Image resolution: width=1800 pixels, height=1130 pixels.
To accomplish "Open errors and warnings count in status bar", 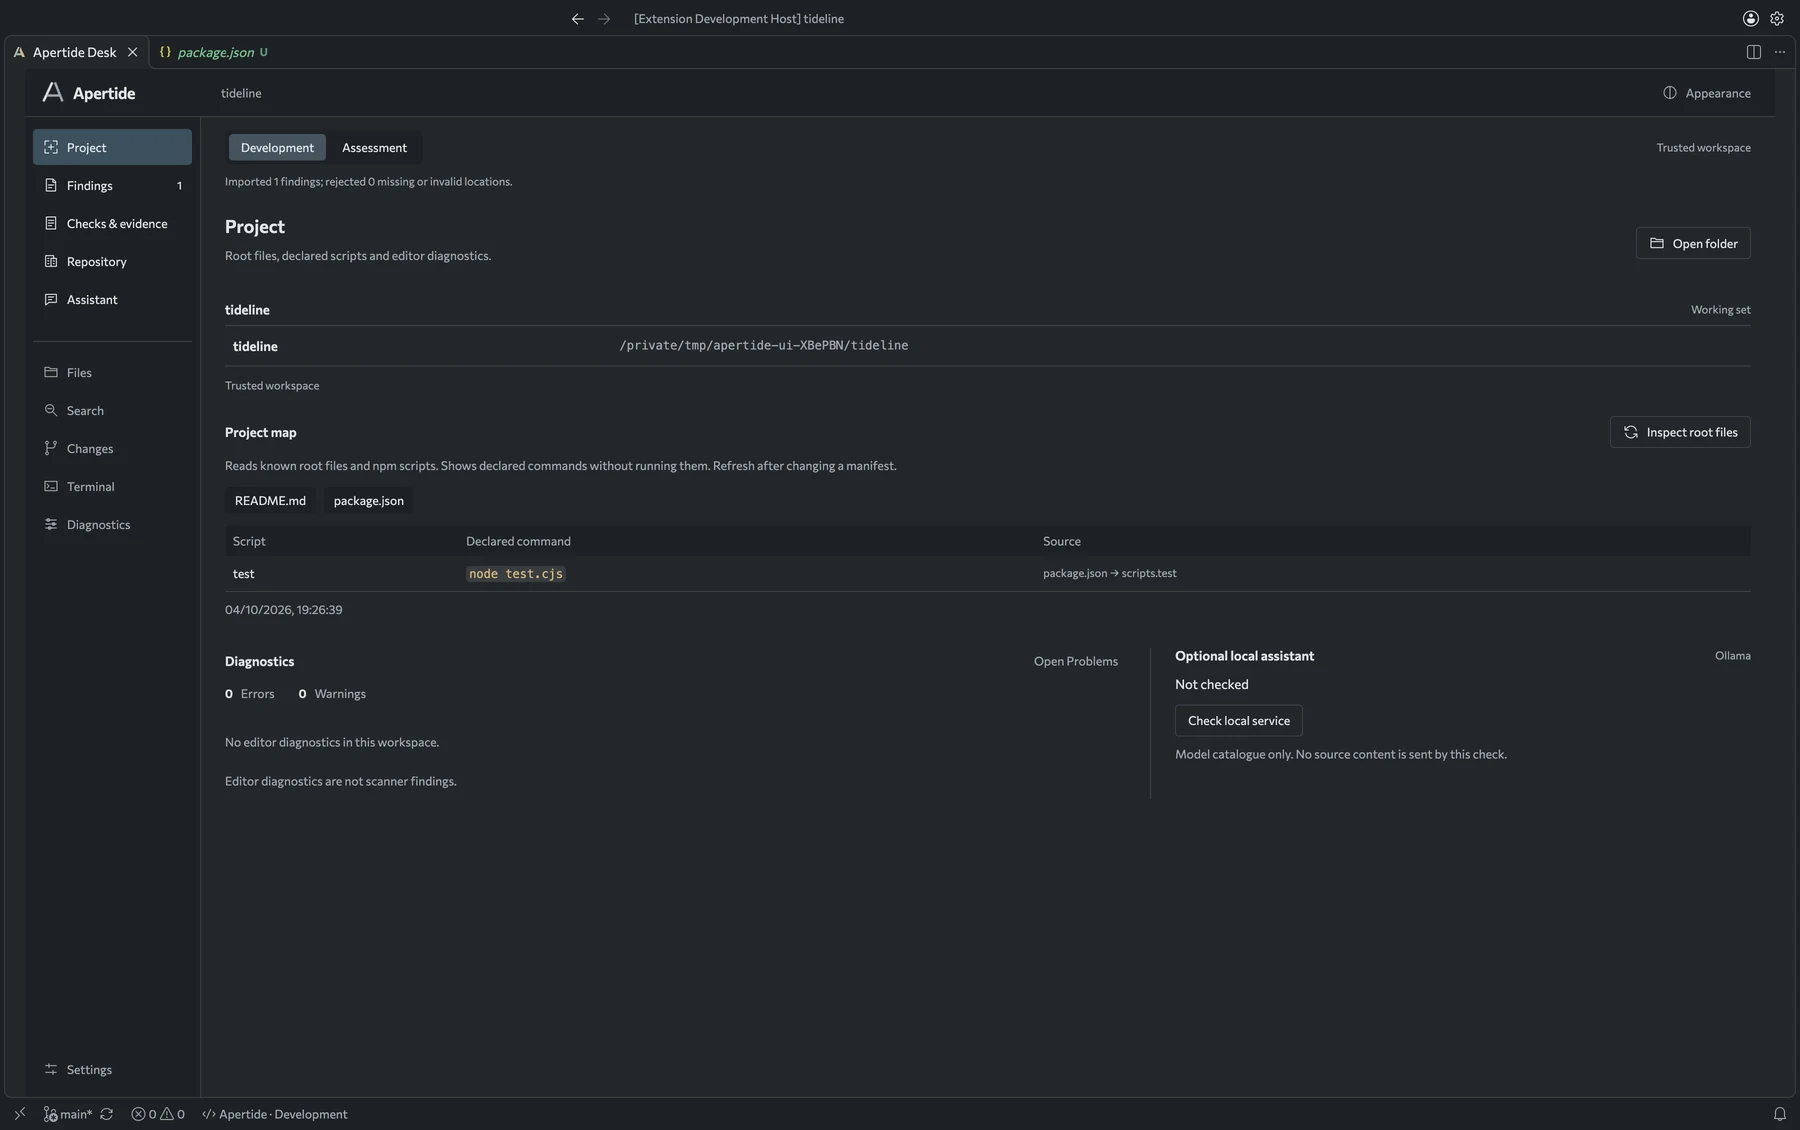I will tap(158, 1114).
